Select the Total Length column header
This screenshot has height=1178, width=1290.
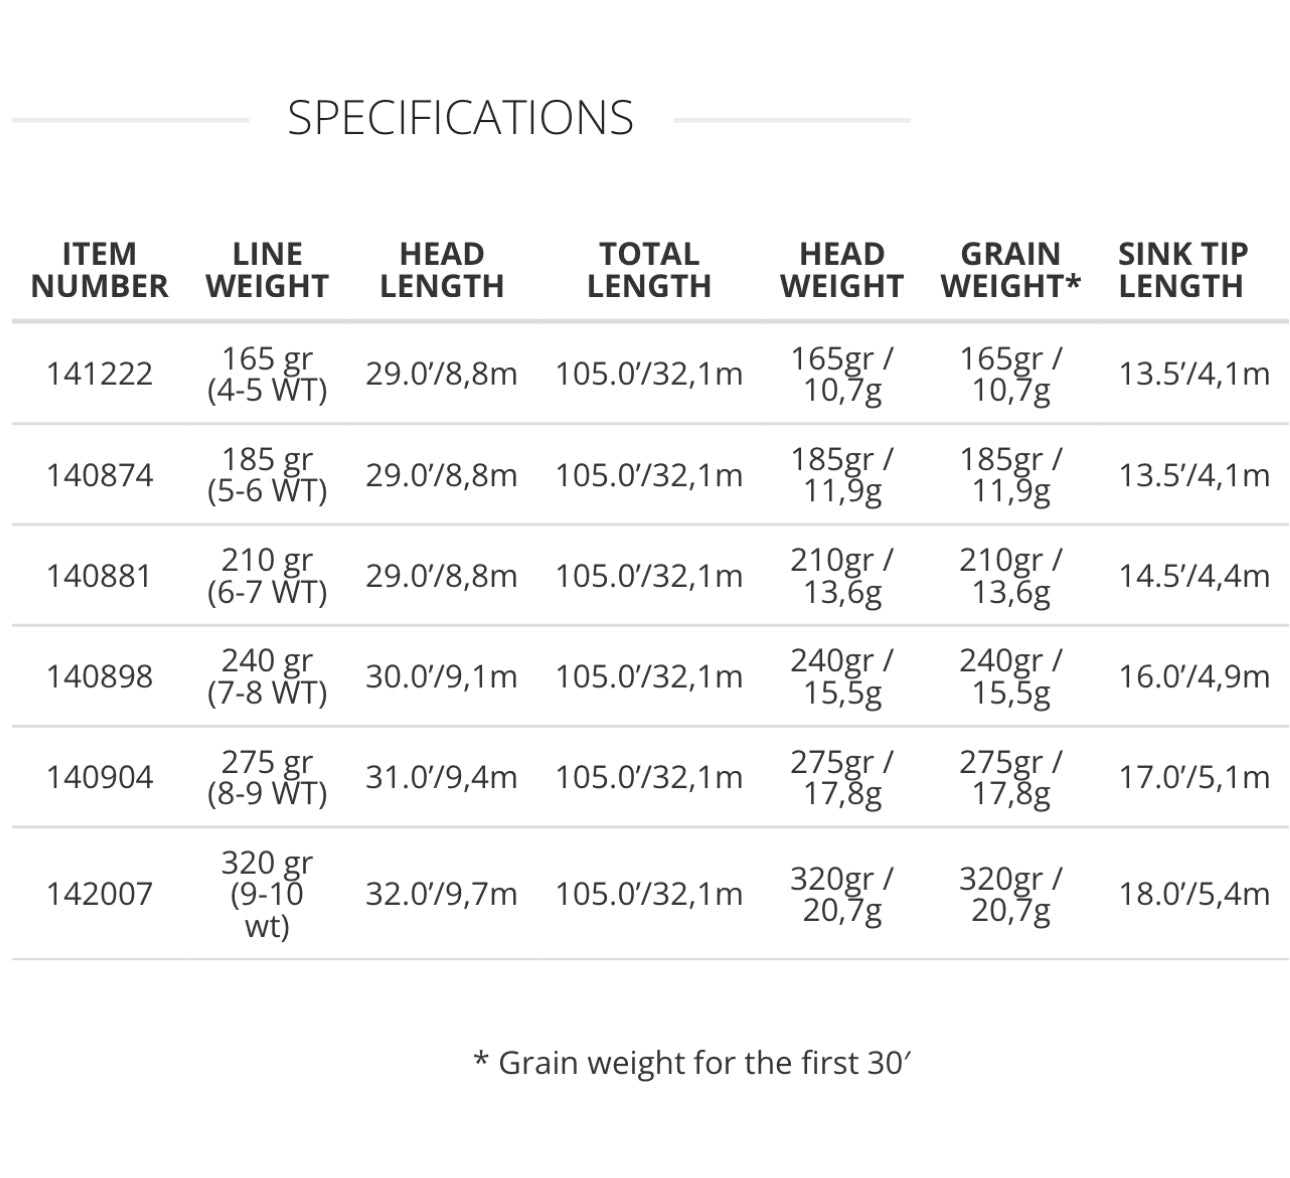[x=649, y=270]
